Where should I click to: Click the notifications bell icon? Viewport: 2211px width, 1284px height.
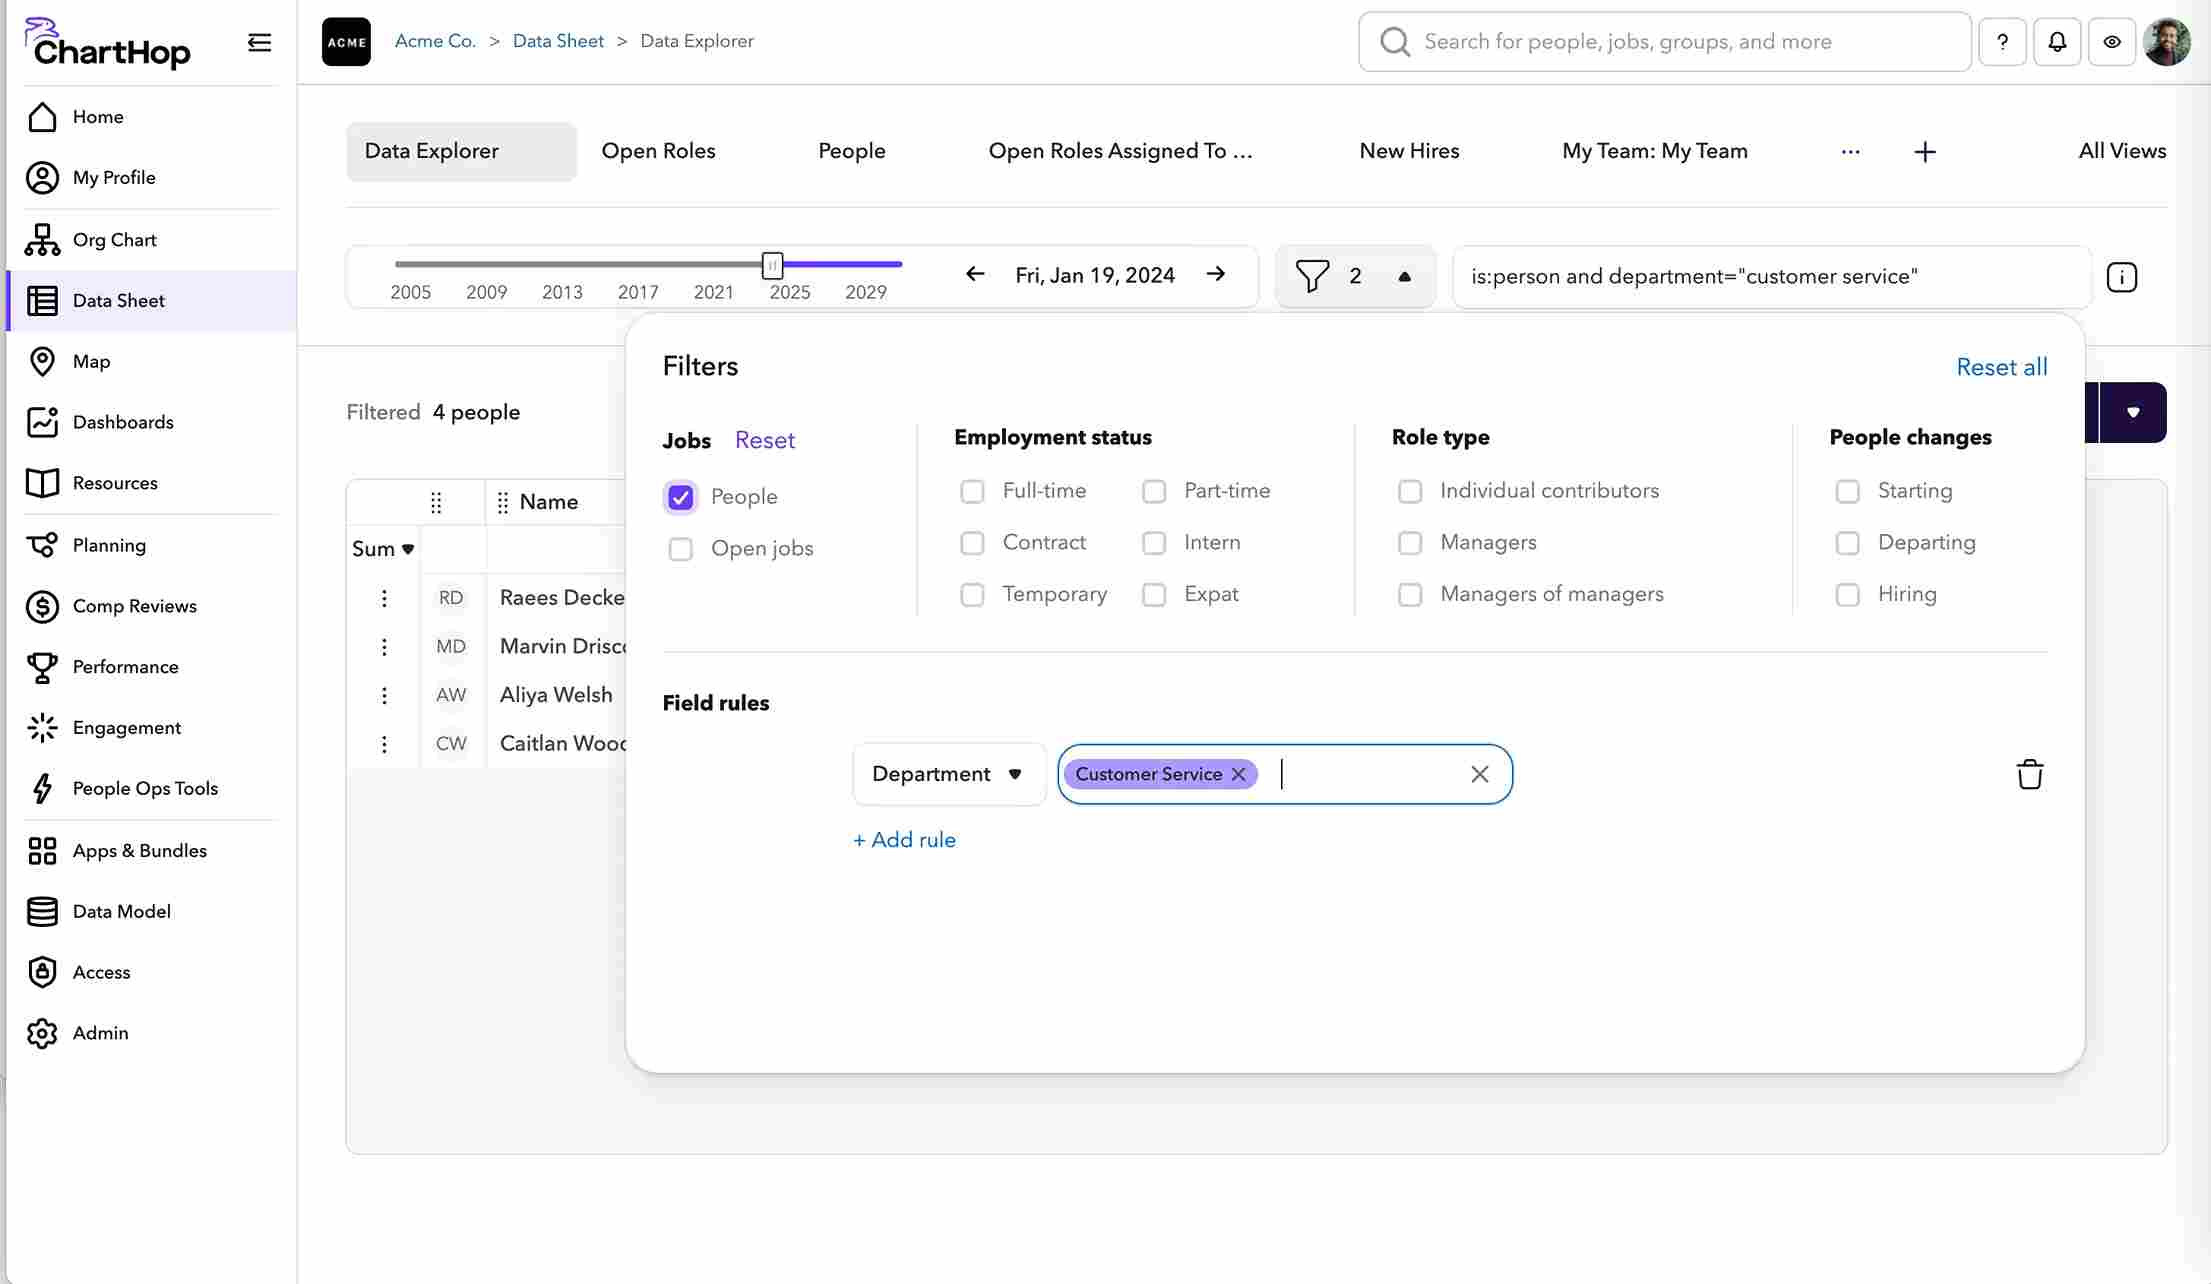(2057, 42)
